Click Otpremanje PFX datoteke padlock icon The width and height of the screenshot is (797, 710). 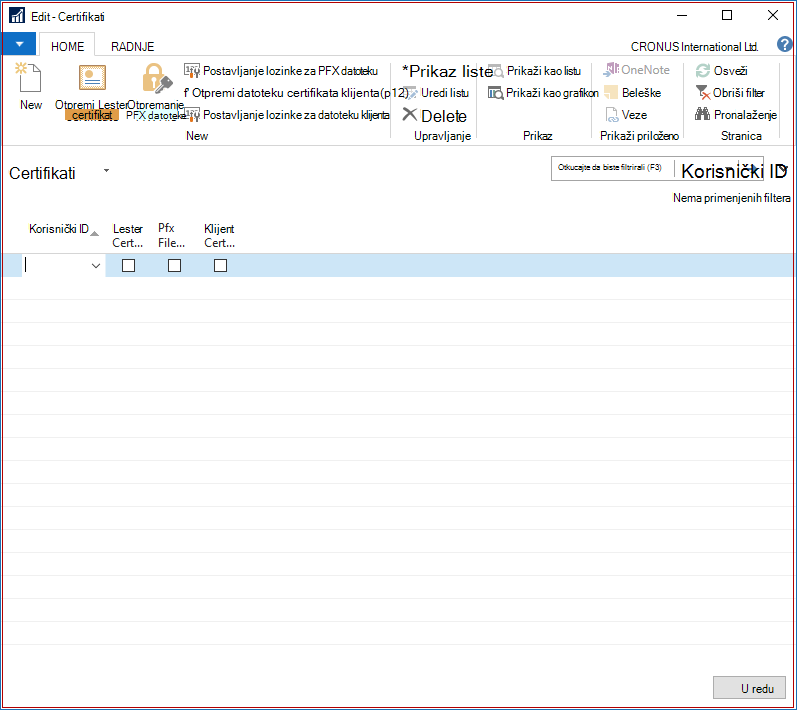(157, 78)
